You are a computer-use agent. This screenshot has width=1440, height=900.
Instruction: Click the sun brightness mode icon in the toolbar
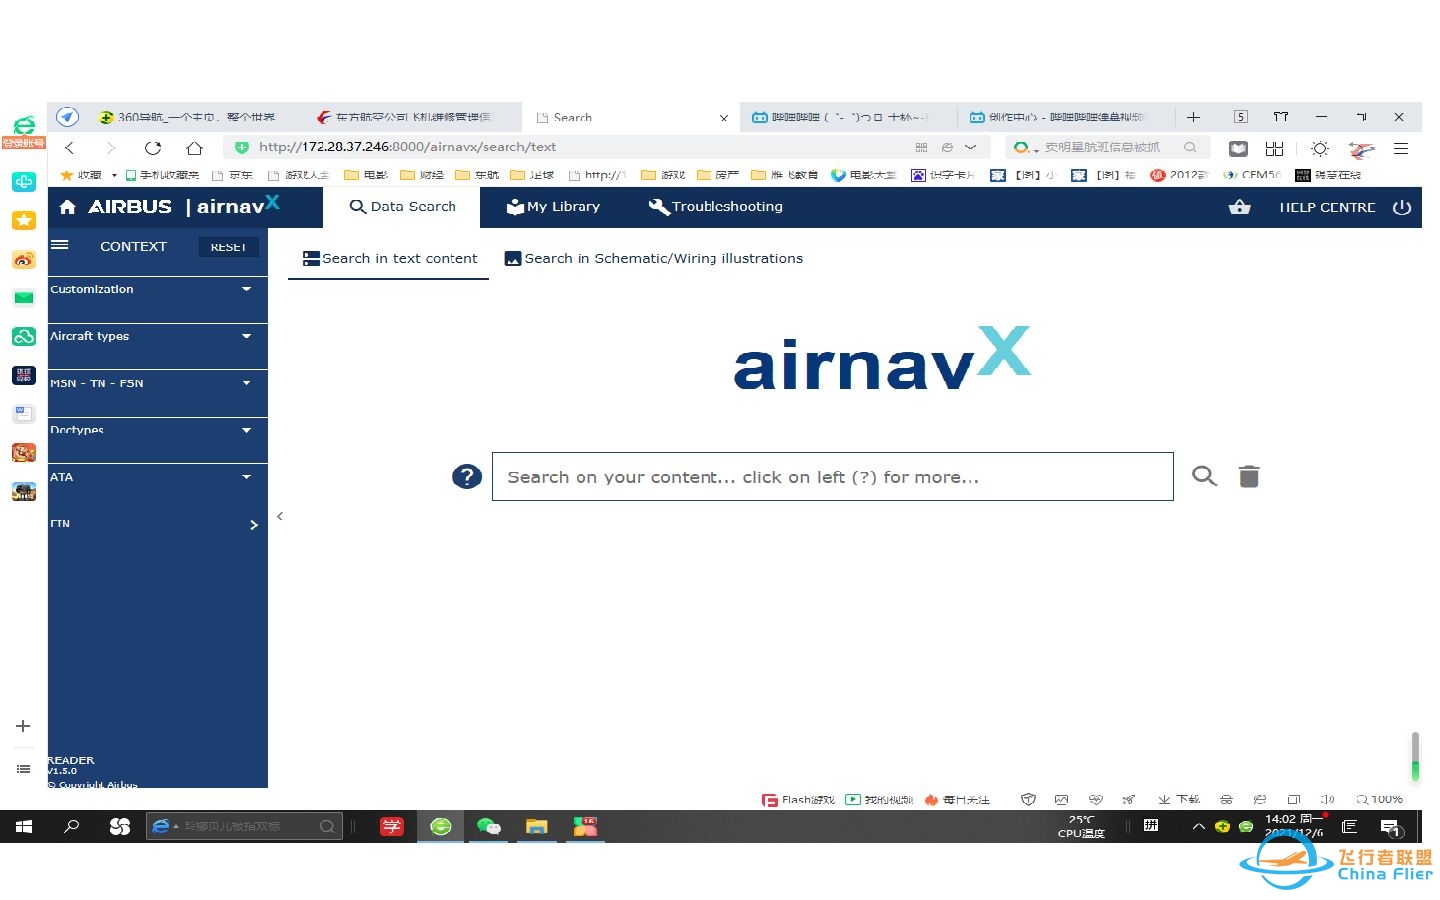(x=1320, y=148)
